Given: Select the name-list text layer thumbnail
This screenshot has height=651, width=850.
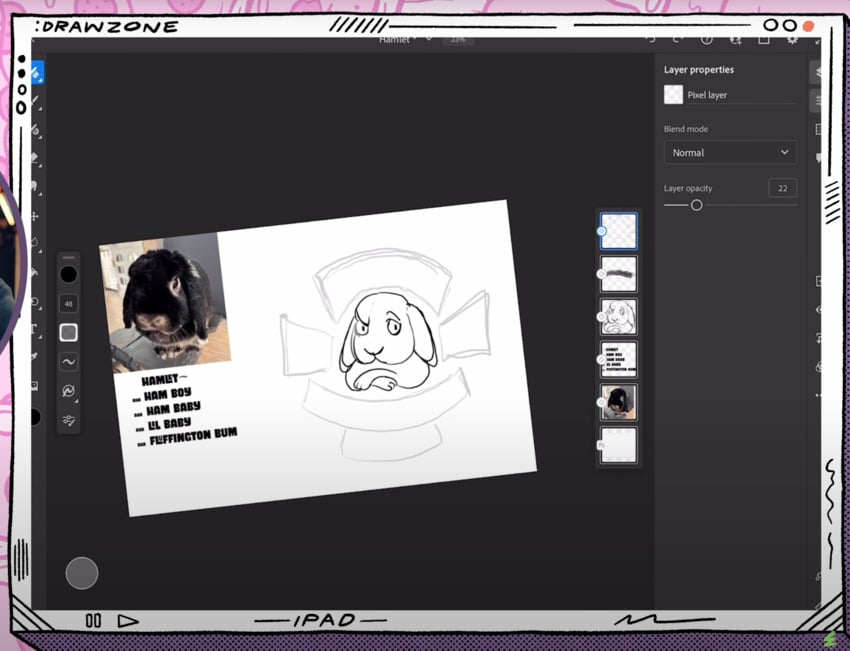Looking at the screenshot, I should pos(620,360).
